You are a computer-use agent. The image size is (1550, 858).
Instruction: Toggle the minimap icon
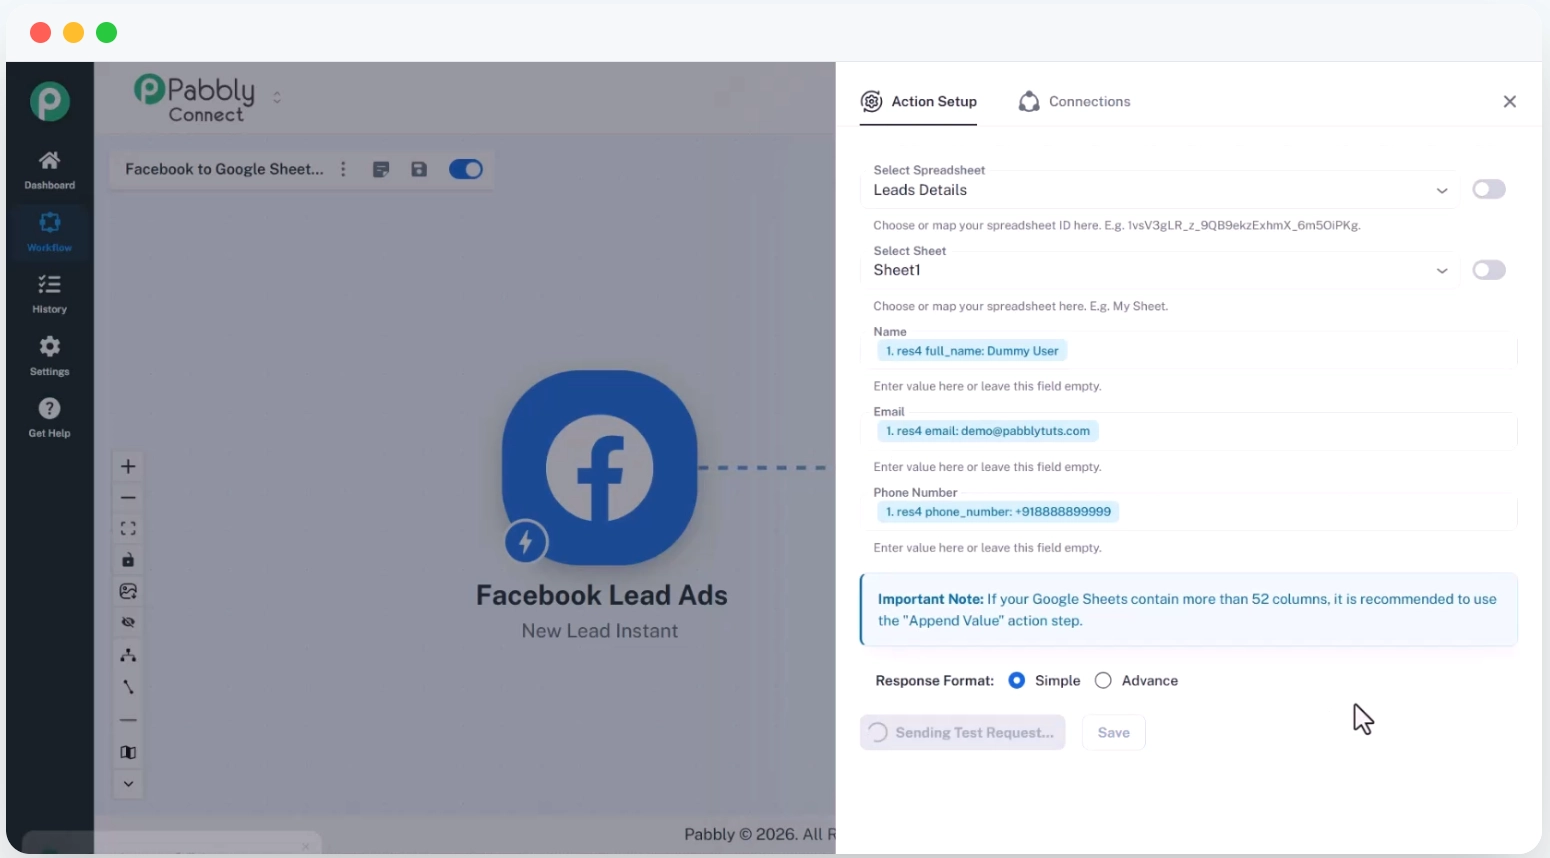coord(128,752)
